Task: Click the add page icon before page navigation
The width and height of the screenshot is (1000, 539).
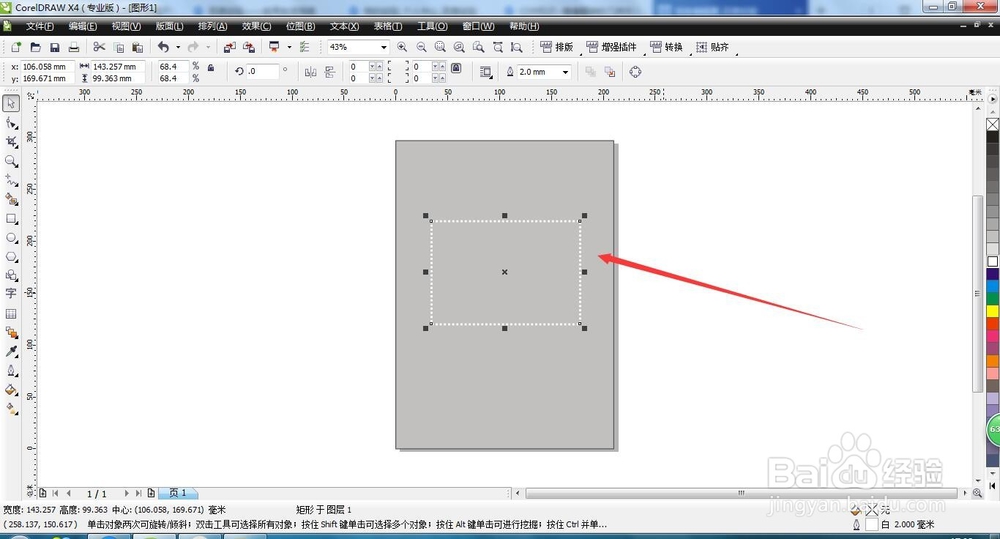Action: (x=43, y=493)
